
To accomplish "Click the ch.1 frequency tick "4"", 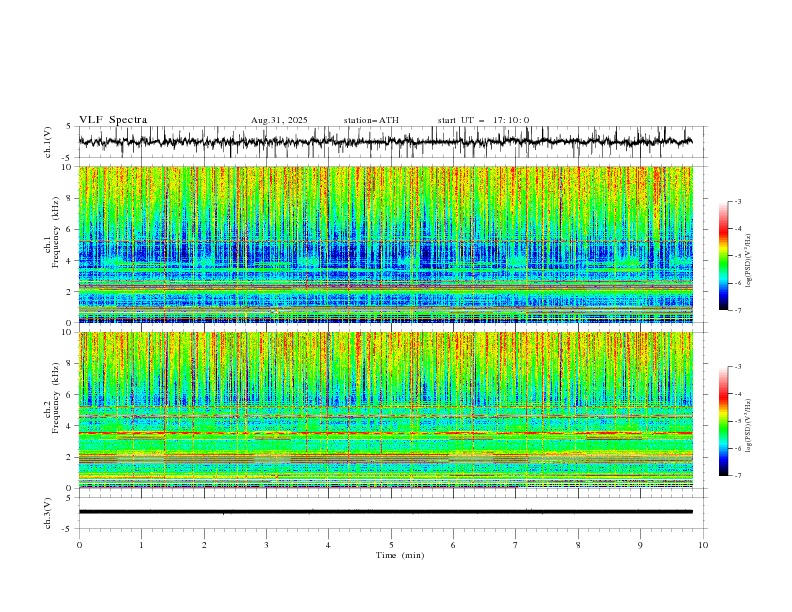I will point(70,261).
